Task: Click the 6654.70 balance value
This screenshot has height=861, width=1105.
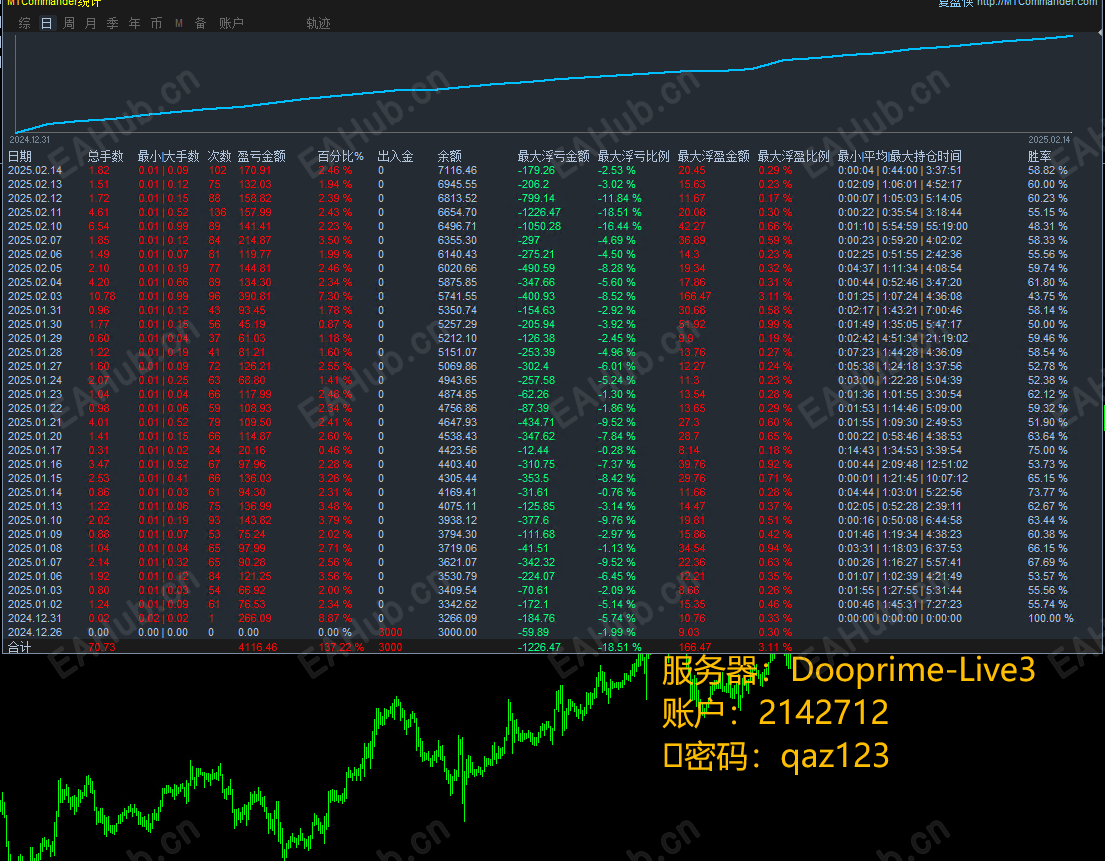Action: pyautogui.click(x=457, y=212)
